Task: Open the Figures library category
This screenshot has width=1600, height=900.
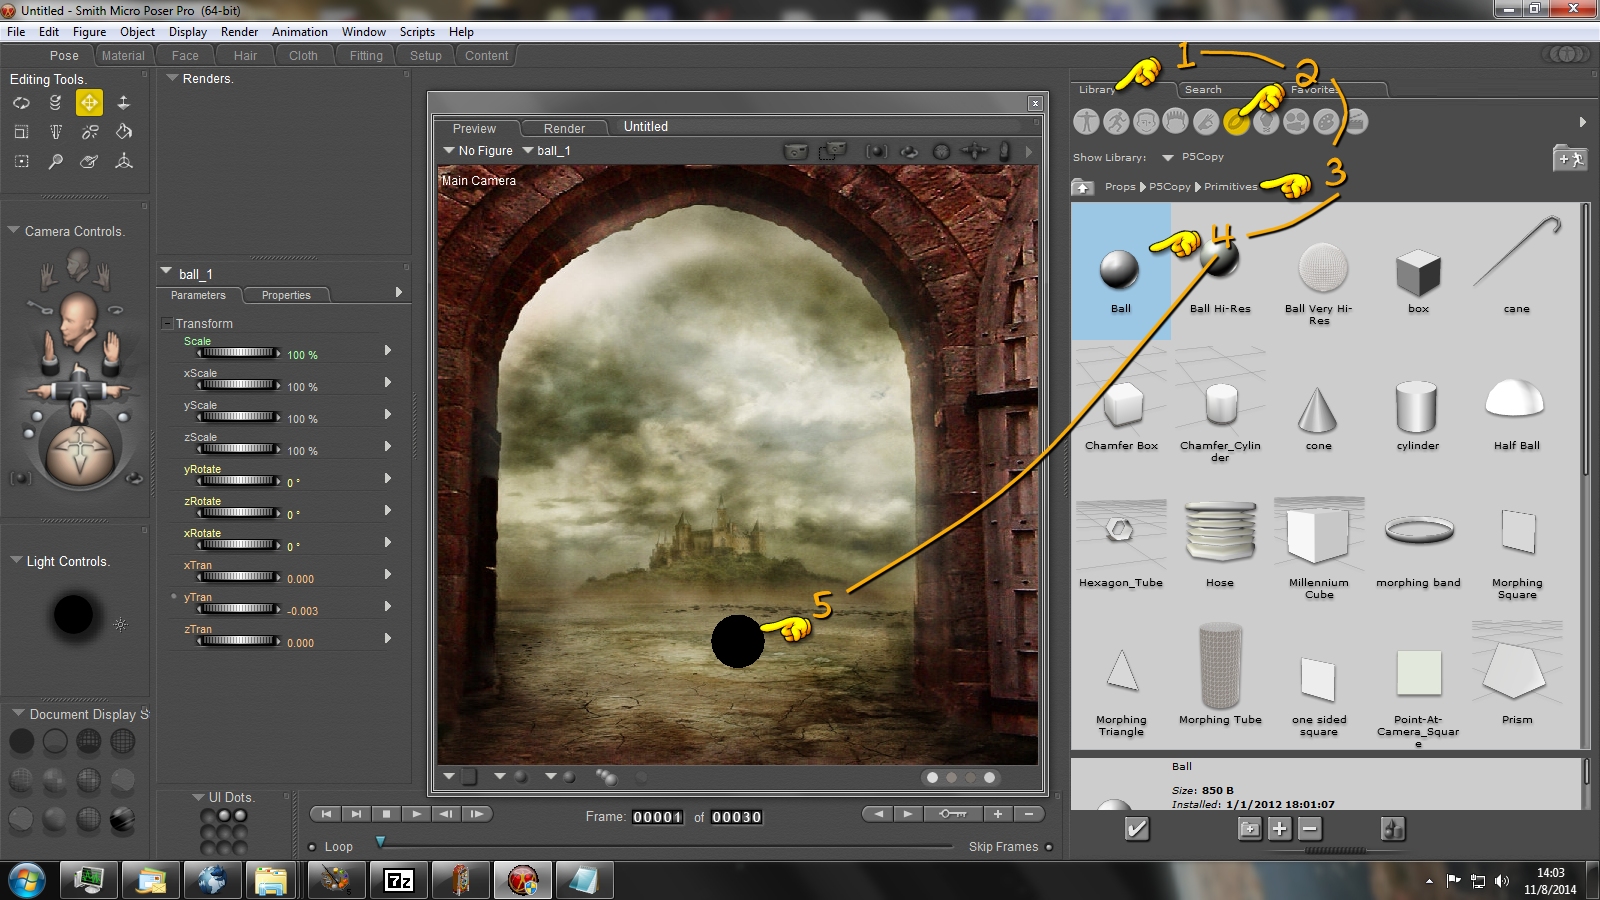Action: tap(1086, 122)
